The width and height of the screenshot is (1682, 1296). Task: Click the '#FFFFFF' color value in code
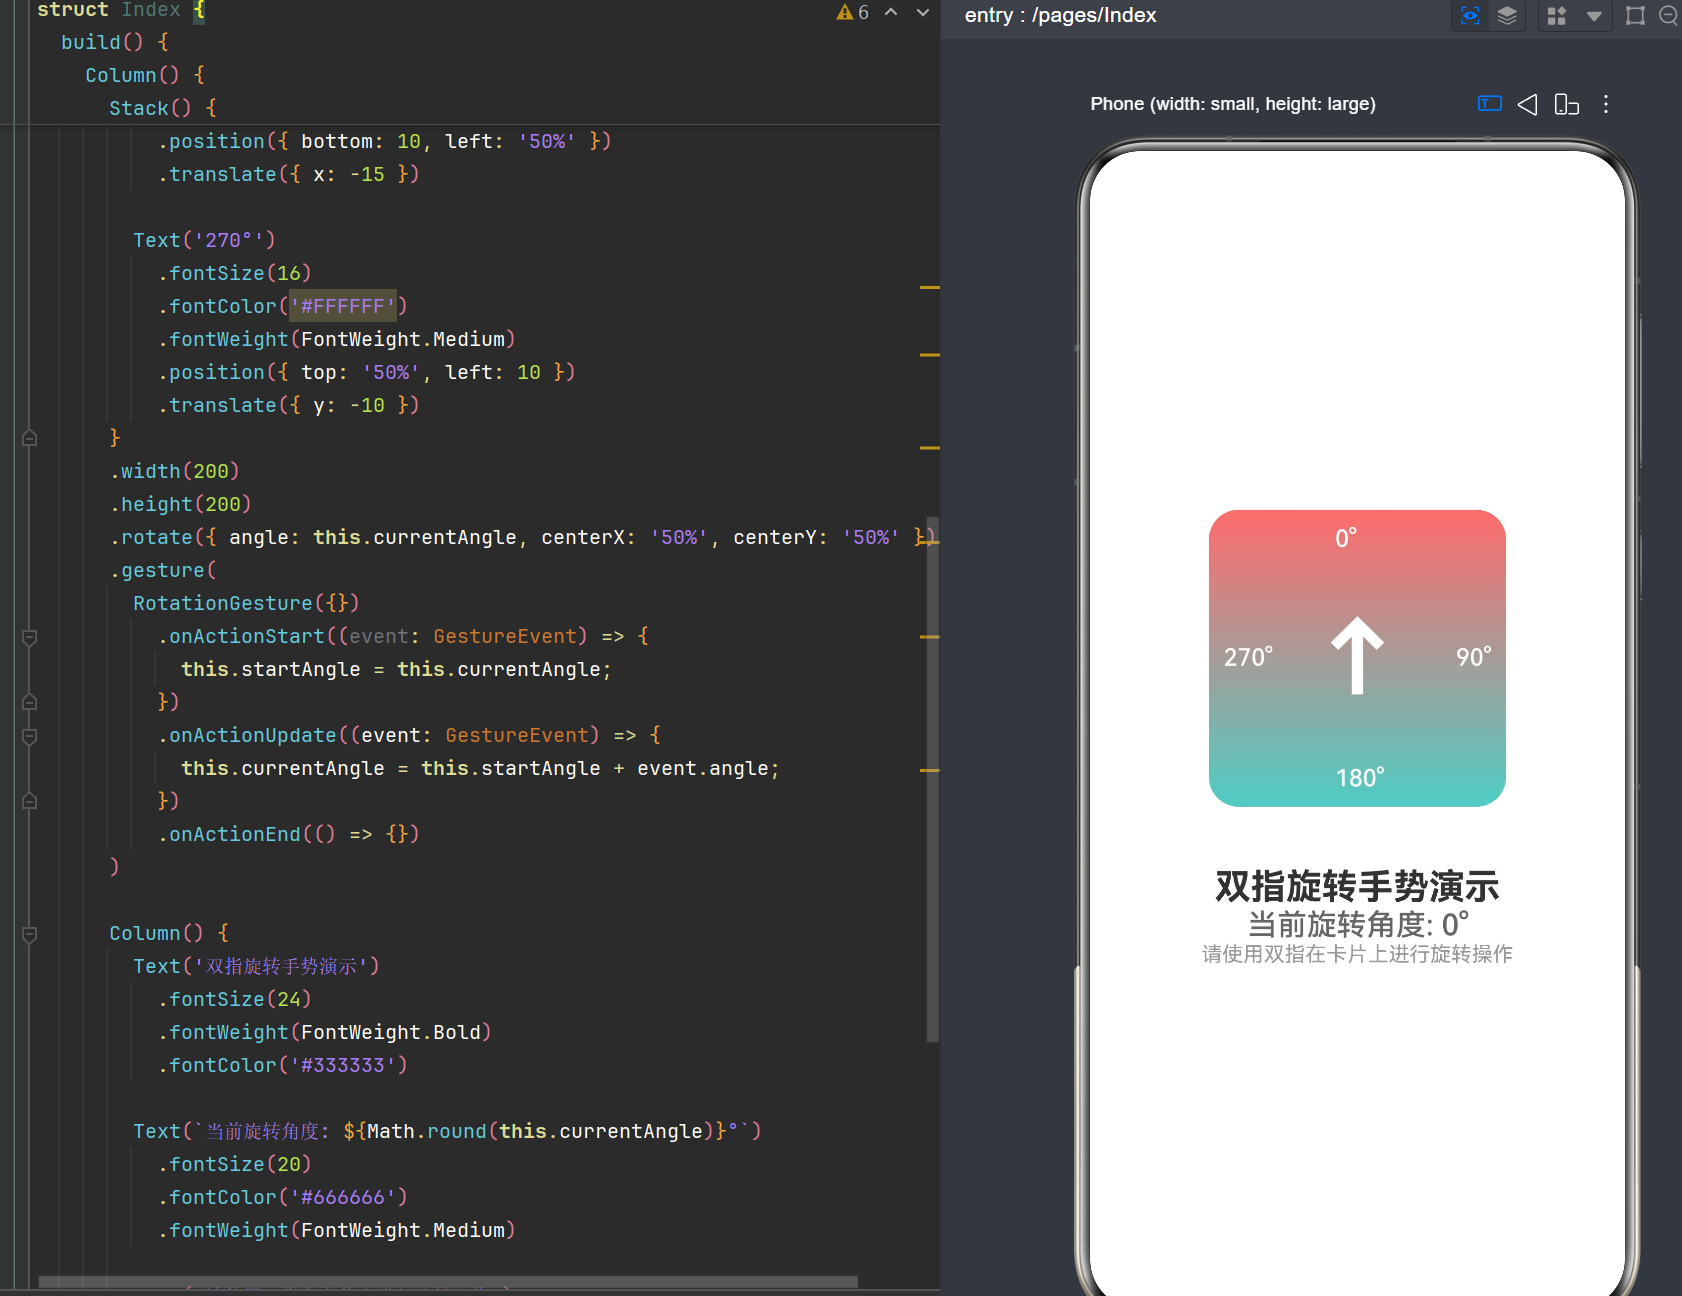343,306
